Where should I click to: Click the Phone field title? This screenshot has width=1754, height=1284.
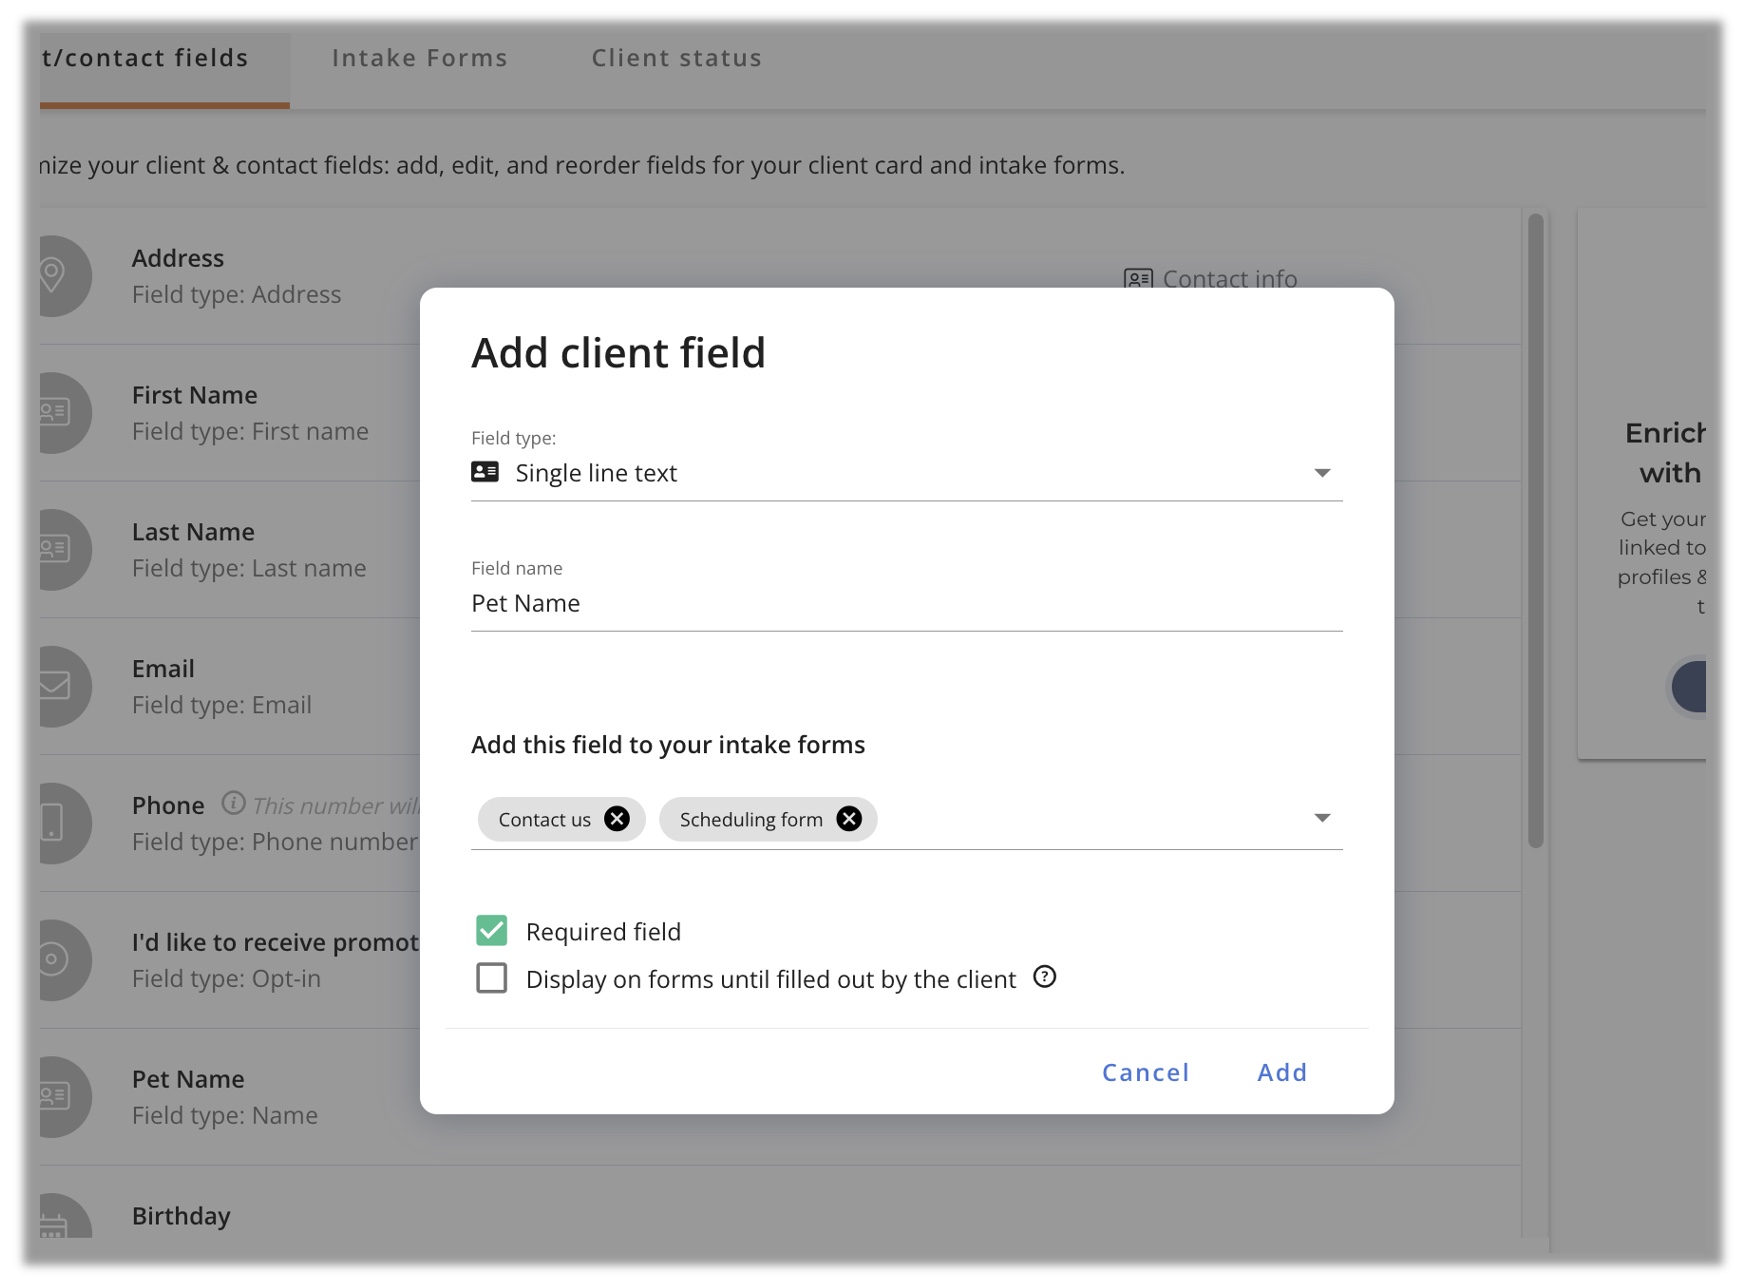pos(168,805)
